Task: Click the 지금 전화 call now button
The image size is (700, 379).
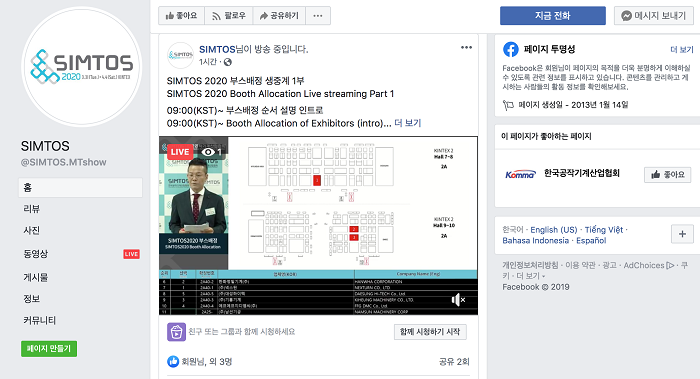Action: click(x=553, y=16)
